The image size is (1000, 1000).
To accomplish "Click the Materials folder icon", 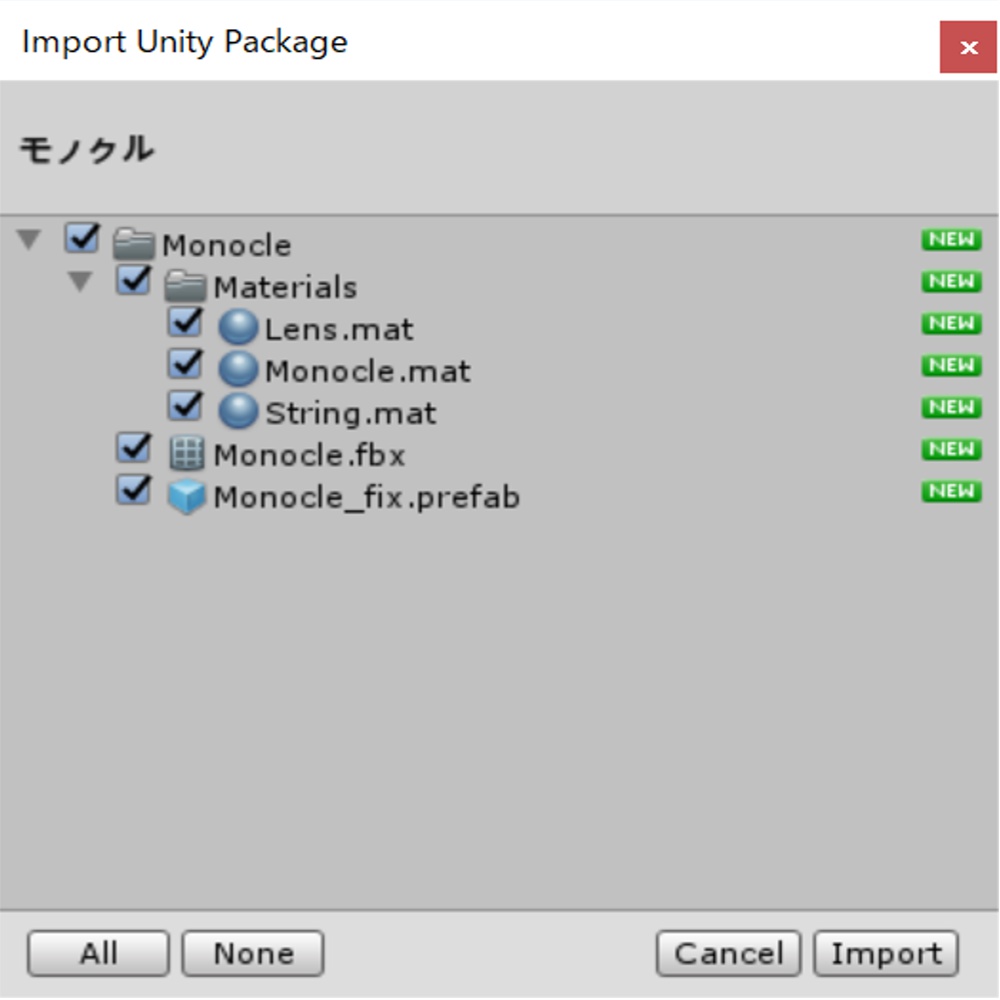I will pos(185,287).
